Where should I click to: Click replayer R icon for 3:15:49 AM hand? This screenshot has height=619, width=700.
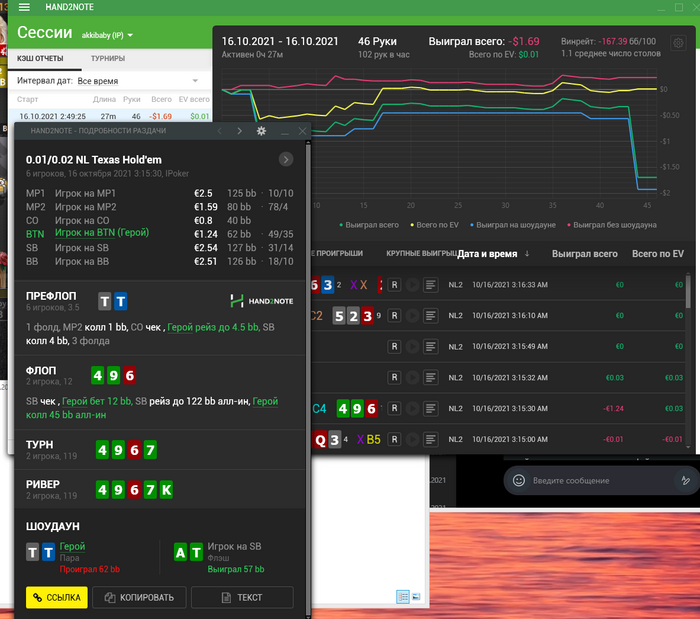(394, 346)
